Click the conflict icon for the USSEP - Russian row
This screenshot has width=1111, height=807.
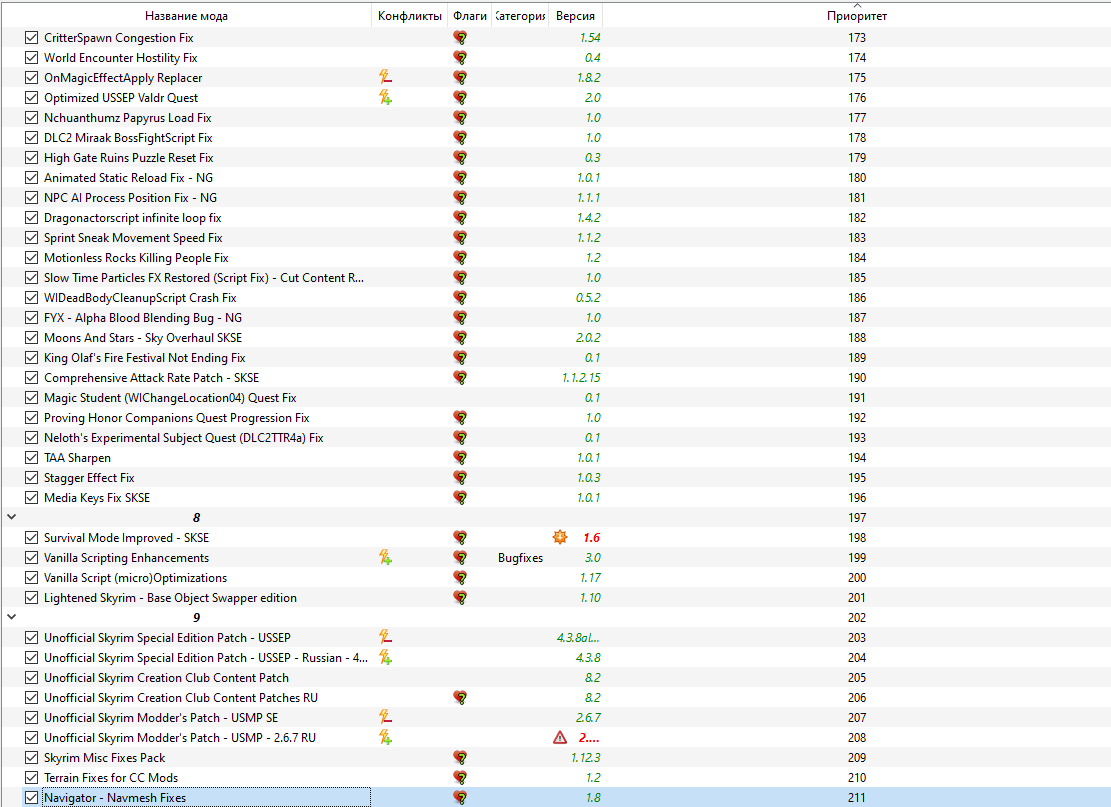385,658
